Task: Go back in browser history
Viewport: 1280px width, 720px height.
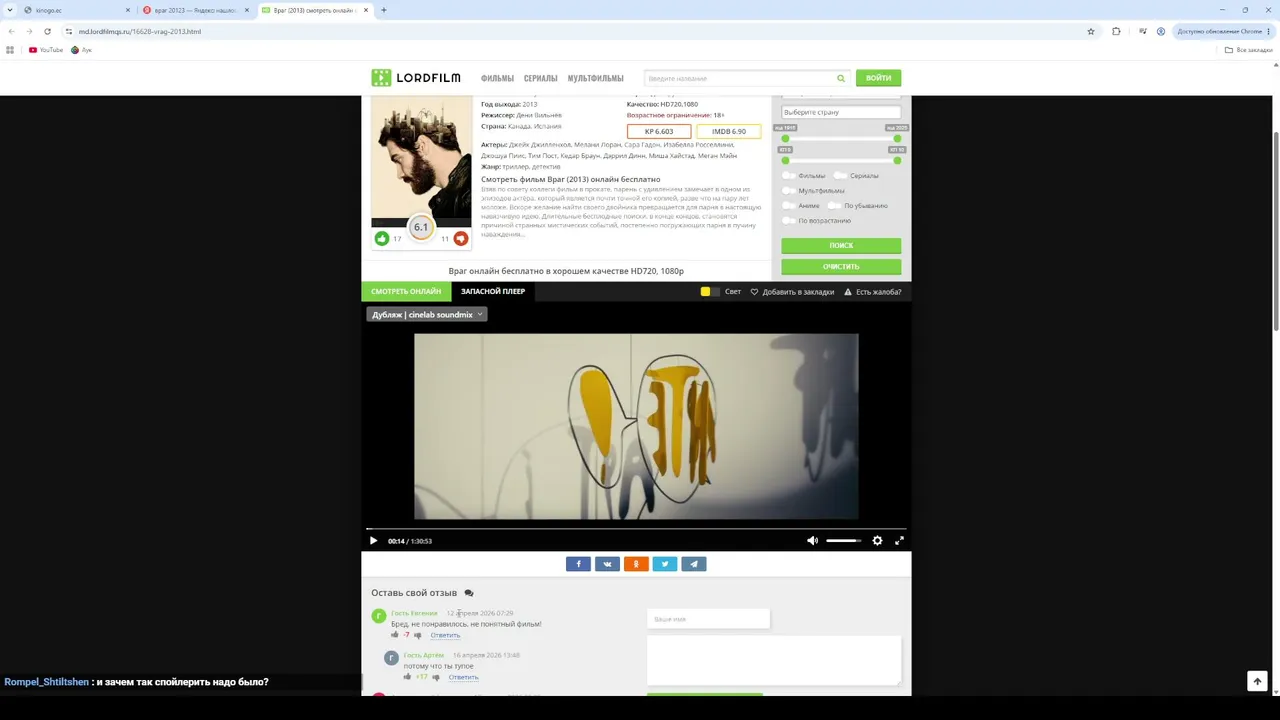Action: point(11,31)
